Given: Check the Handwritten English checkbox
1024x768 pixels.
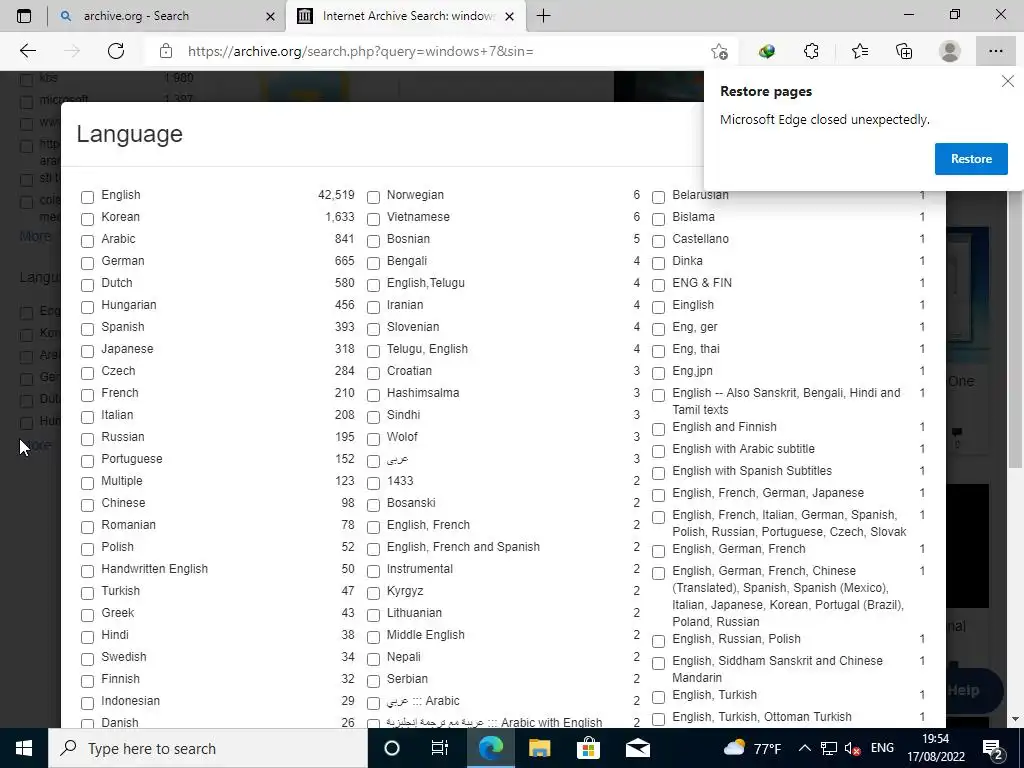Looking at the screenshot, I should [x=88, y=571].
